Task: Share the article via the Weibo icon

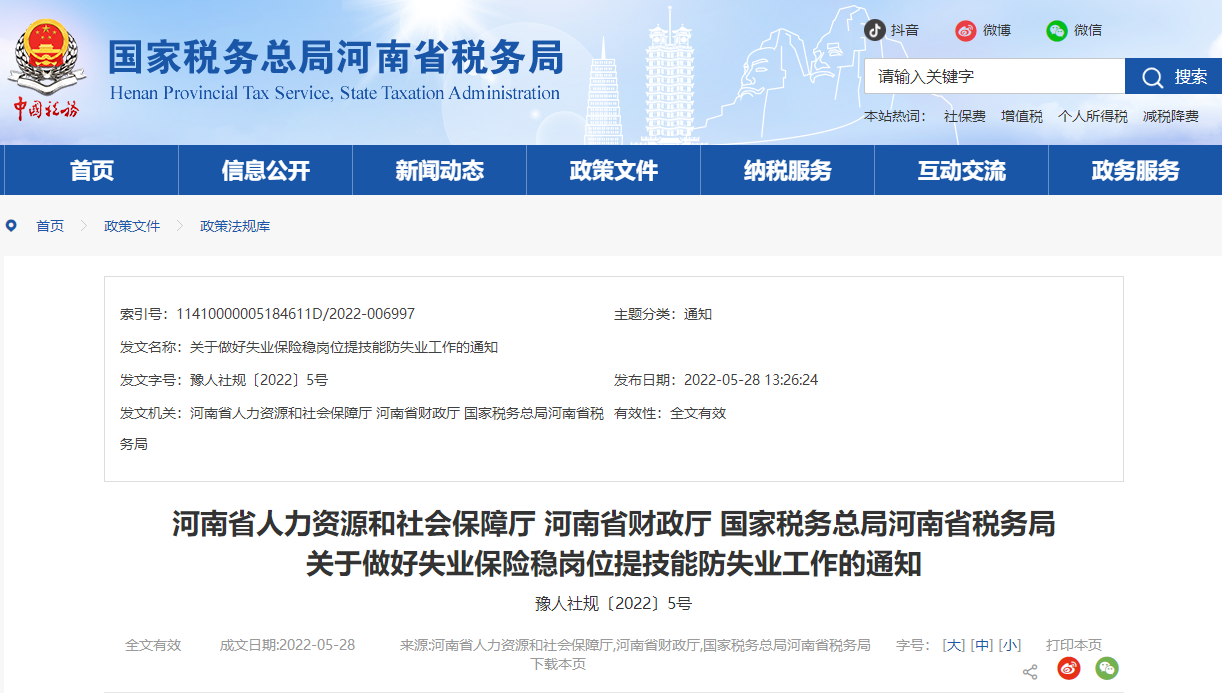Action: tap(1068, 668)
